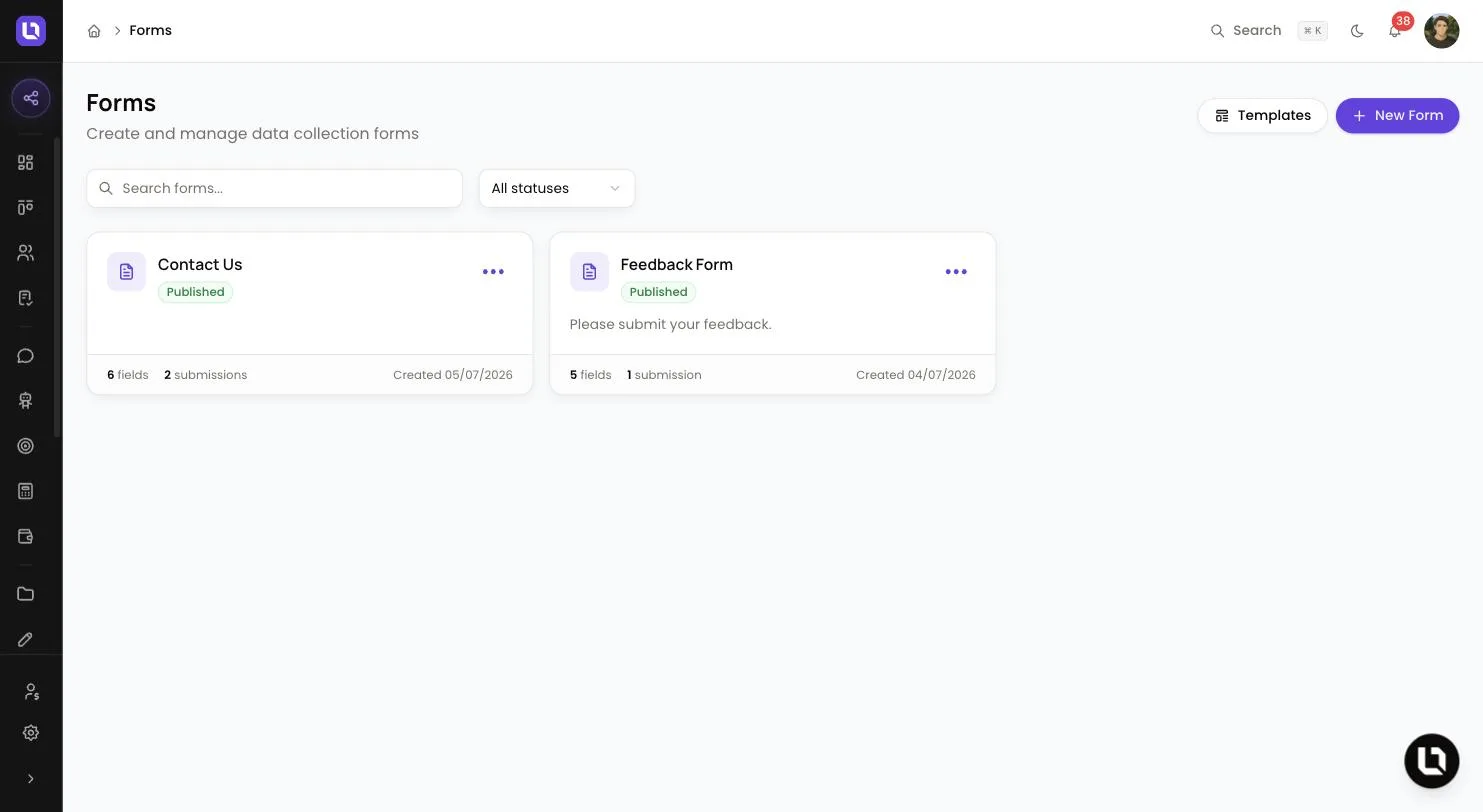Click '6 fields' on Contact Us card
This screenshot has width=1483, height=812.
click(x=127, y=375)
